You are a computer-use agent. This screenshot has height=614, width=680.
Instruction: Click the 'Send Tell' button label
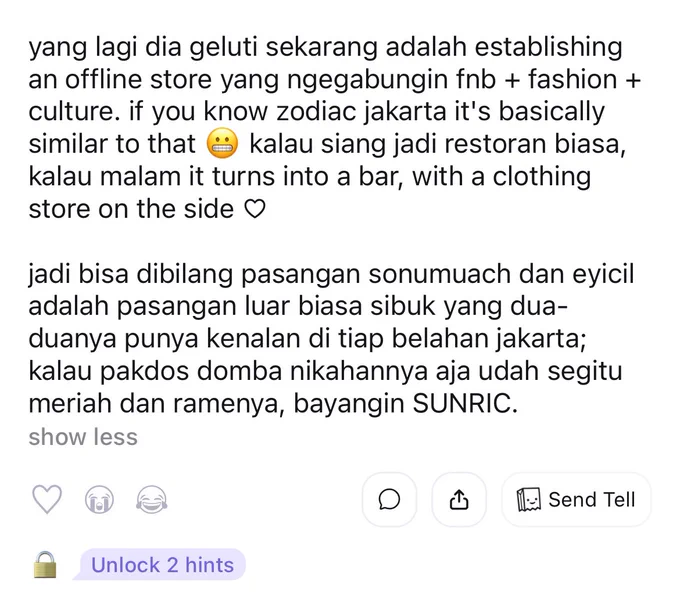(591, 500)
